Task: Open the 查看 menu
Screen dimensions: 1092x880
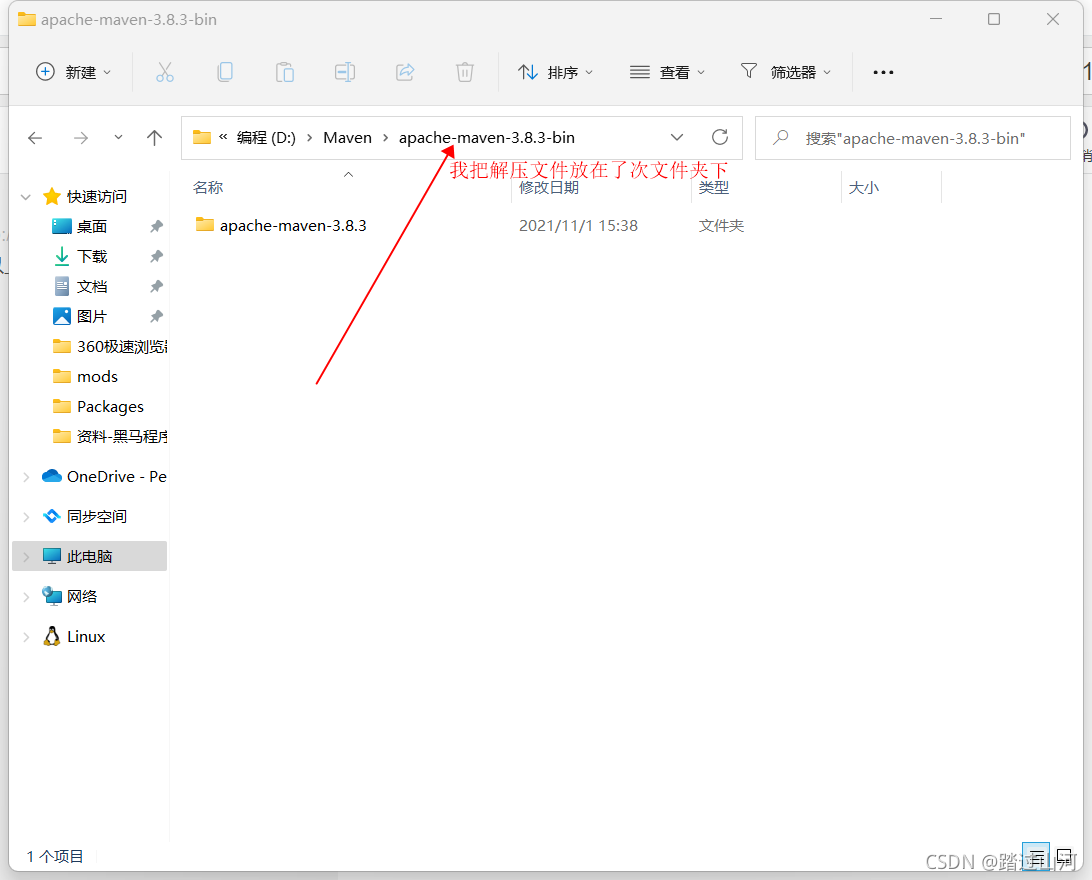Action: (x=667, y=71)
